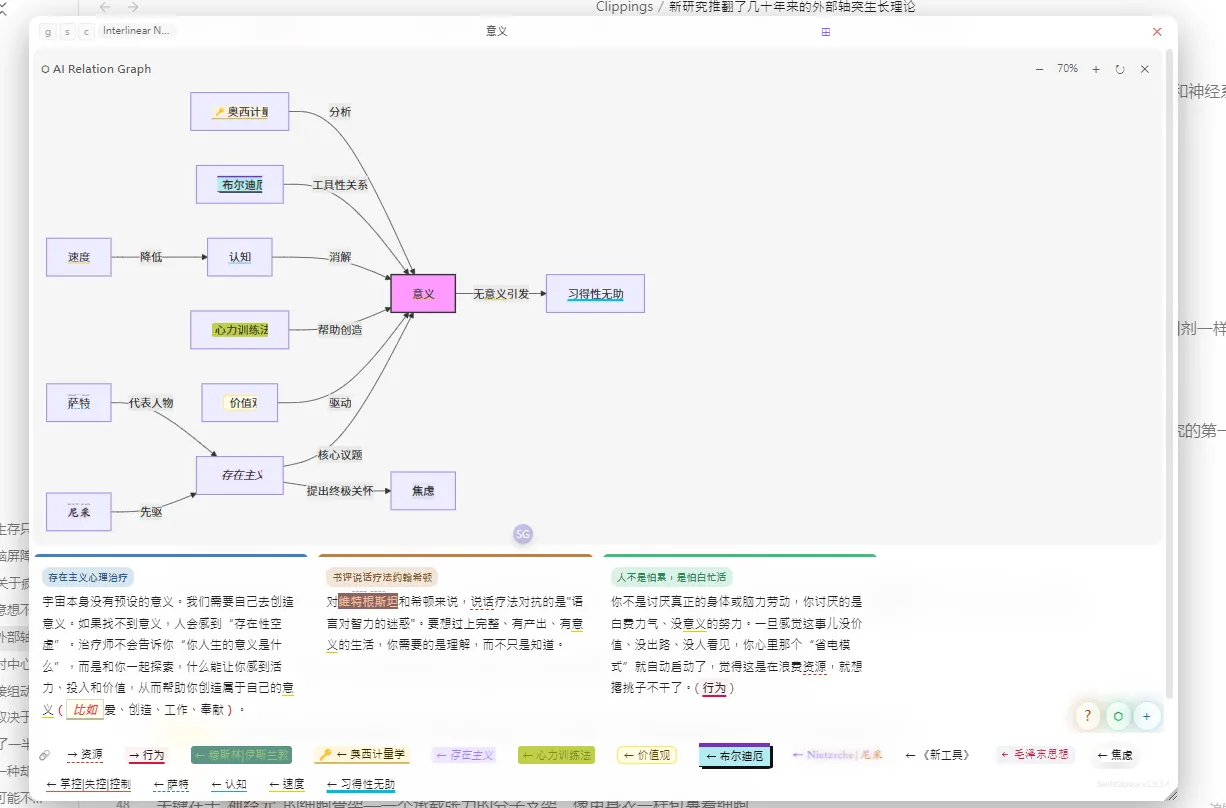Click the help question mark button

1087,716
